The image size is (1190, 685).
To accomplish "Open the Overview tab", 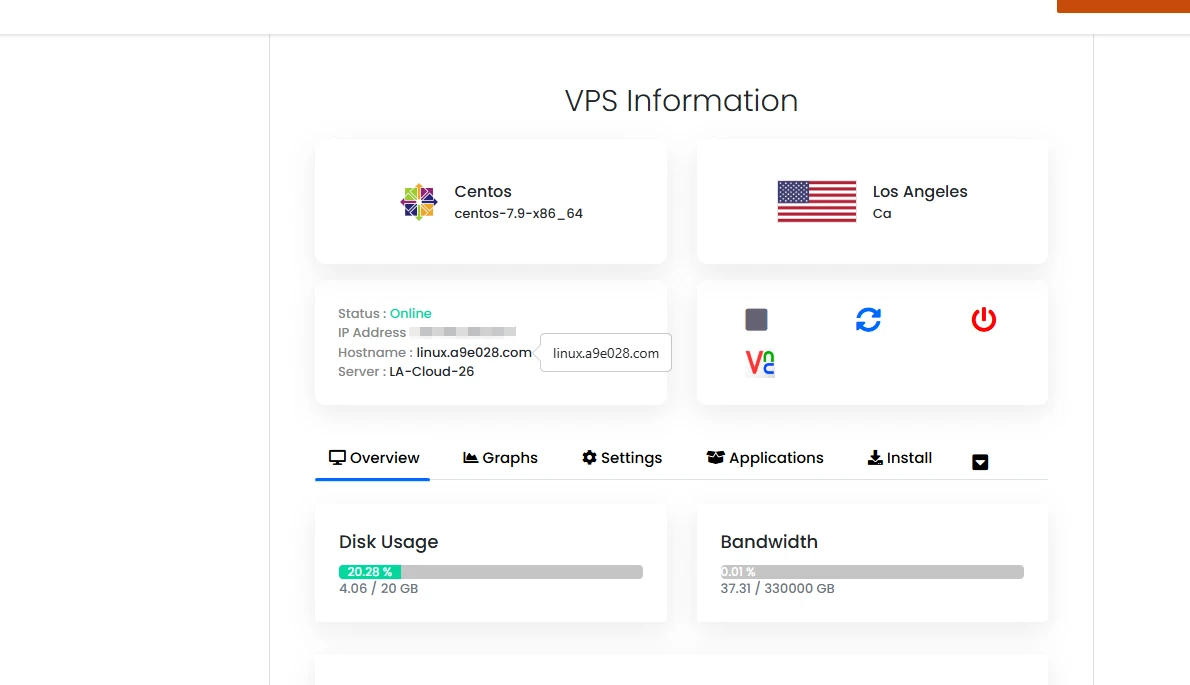I will [x=374, y=458].
